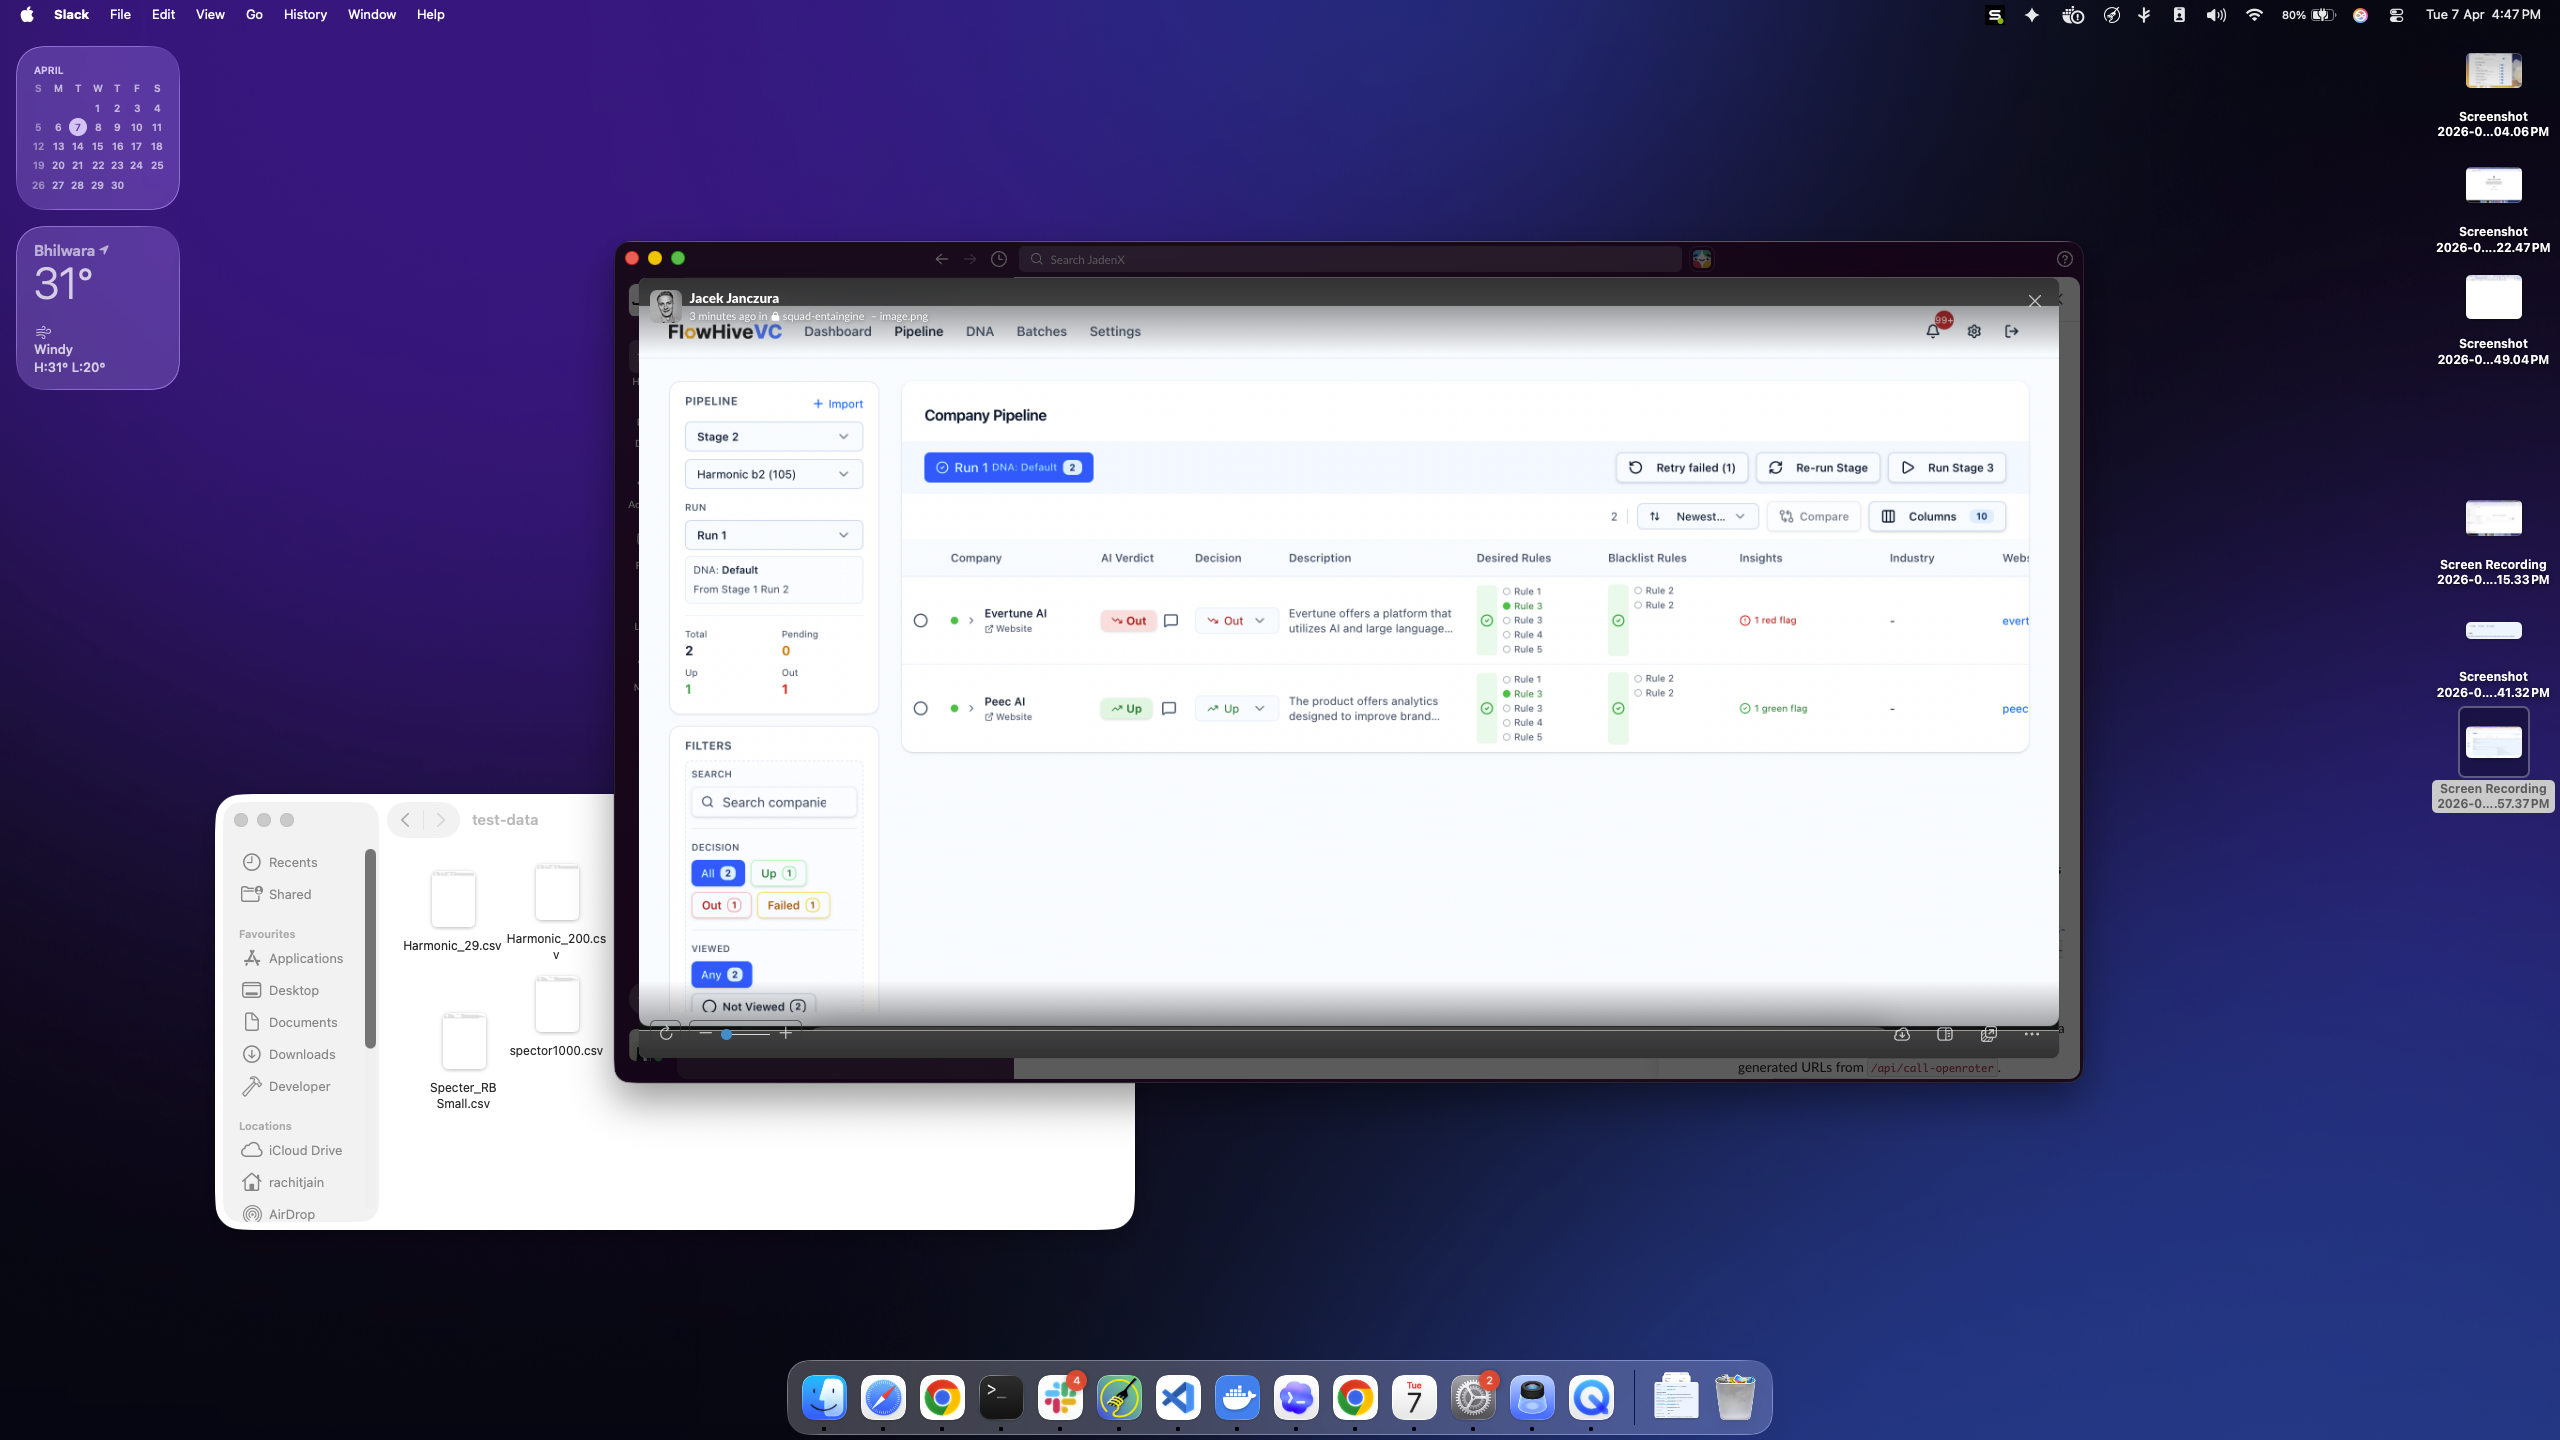Screen dimensions: 2560x1440
Task: Toggle the Not Viewed filter
Action: [753, 1006]
